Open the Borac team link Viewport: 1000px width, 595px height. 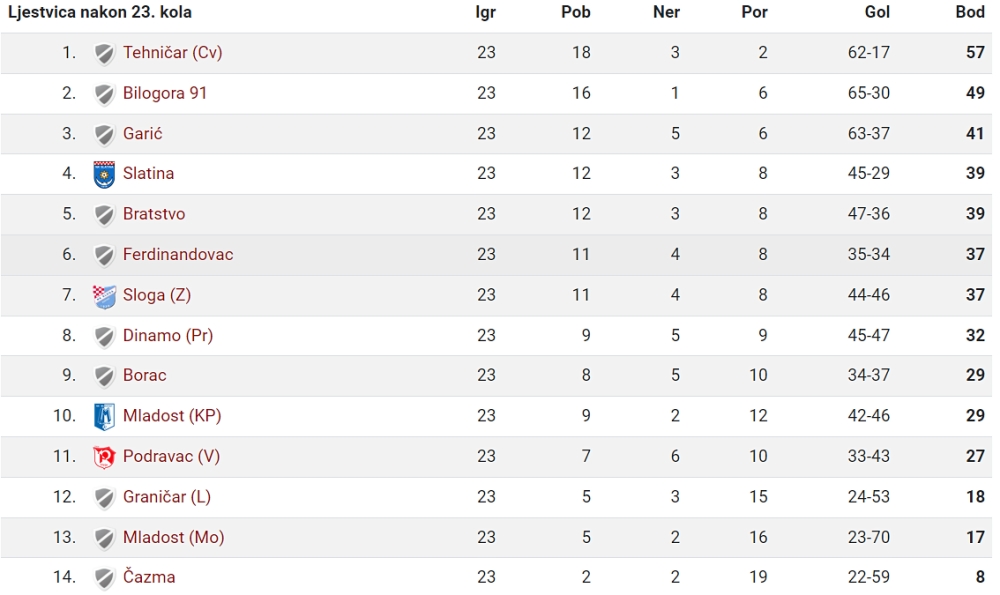144,375
